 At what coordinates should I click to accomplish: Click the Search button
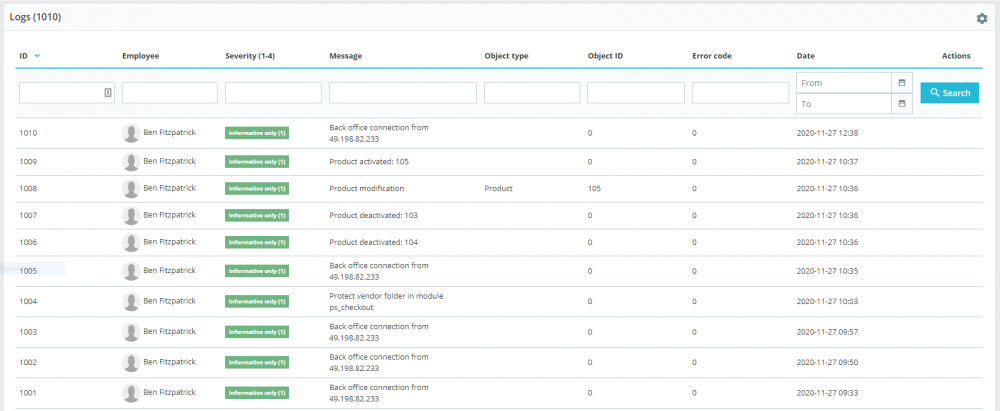tap(950, 93)
